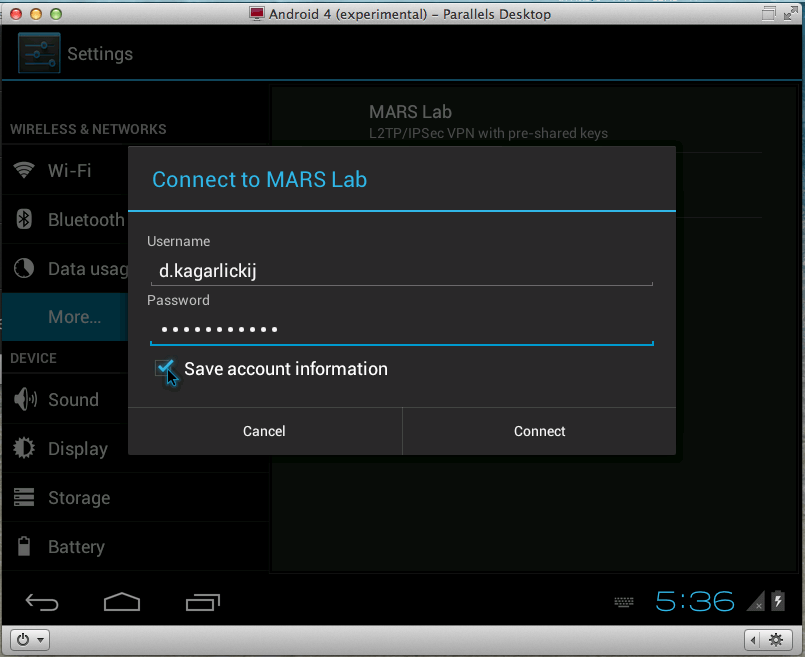Select MARS Lab VPN entry in background
Viewport: 805px width, 657px height.
pos(516,122)
